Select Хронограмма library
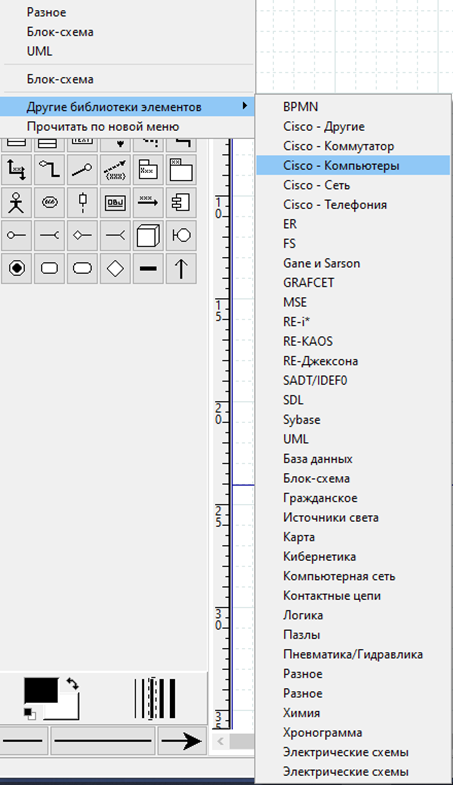The image size is (453, 785). tap(353, 732)
